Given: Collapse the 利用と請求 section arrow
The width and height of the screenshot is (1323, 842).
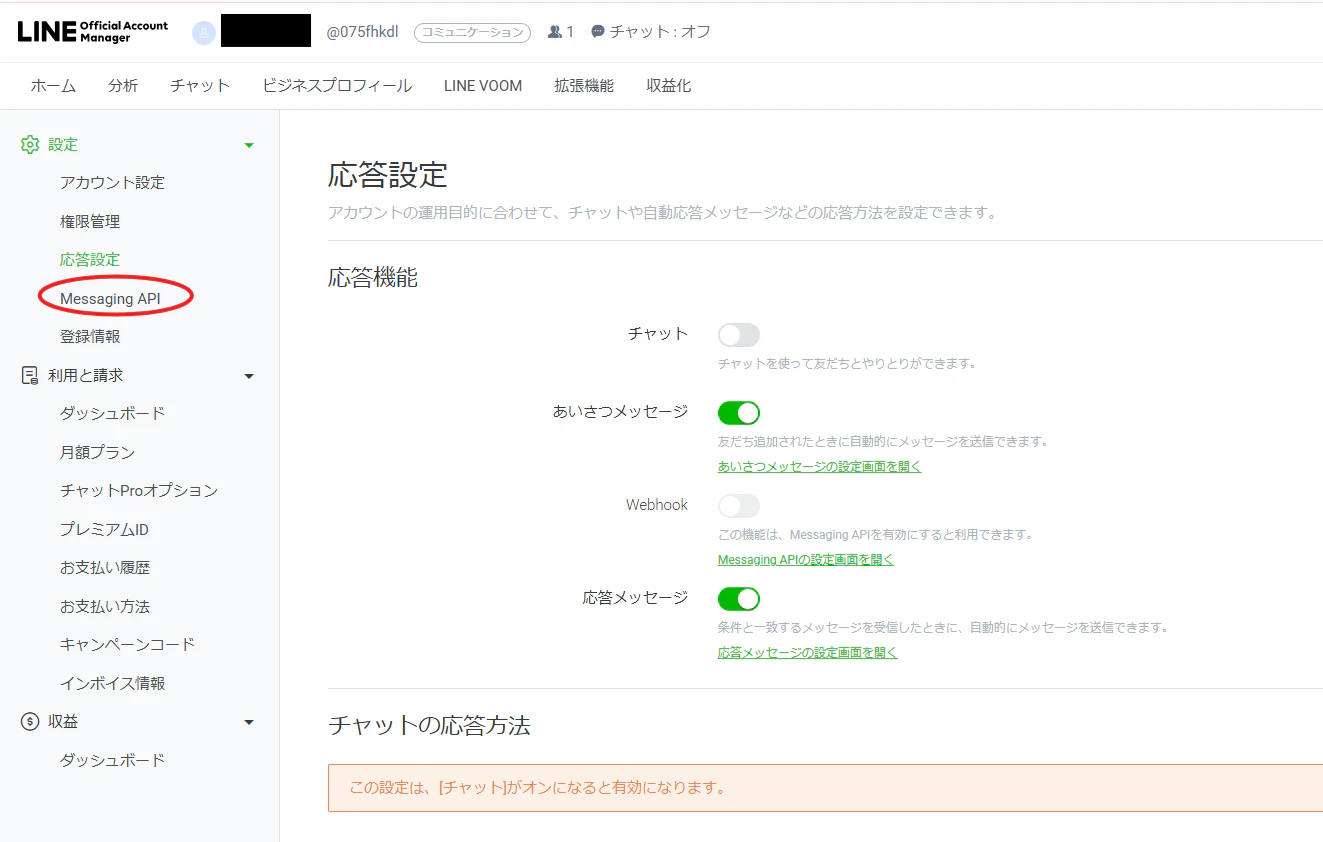Looking at the screenshot, I should click(x=249, y=377).
